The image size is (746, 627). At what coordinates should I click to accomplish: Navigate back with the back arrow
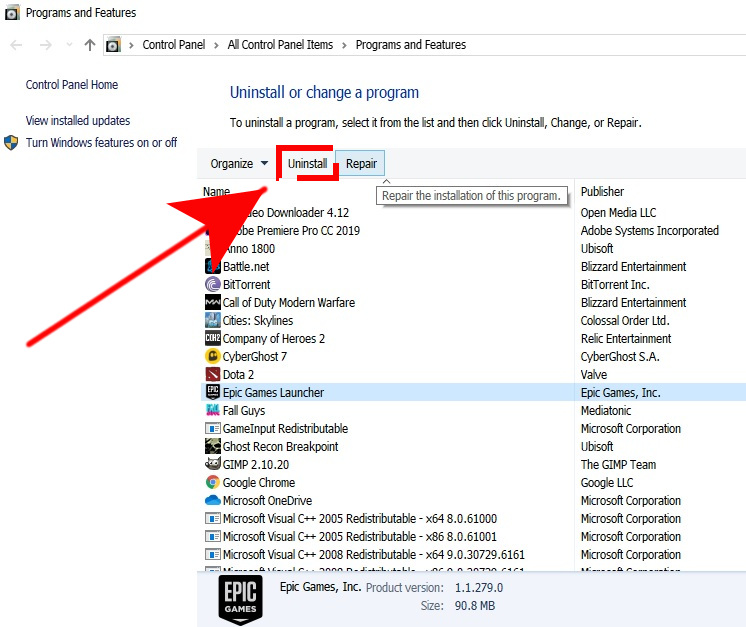tap(16, 45)
